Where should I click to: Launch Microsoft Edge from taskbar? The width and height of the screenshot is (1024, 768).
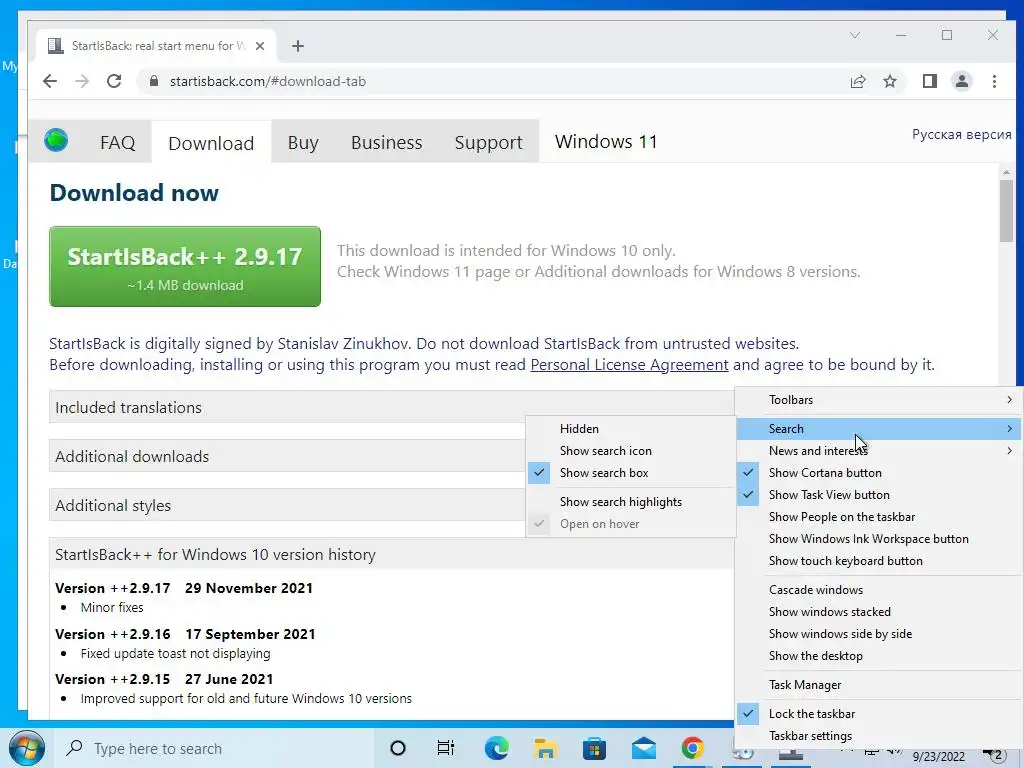pyautogui.click(x=496, y=748)
